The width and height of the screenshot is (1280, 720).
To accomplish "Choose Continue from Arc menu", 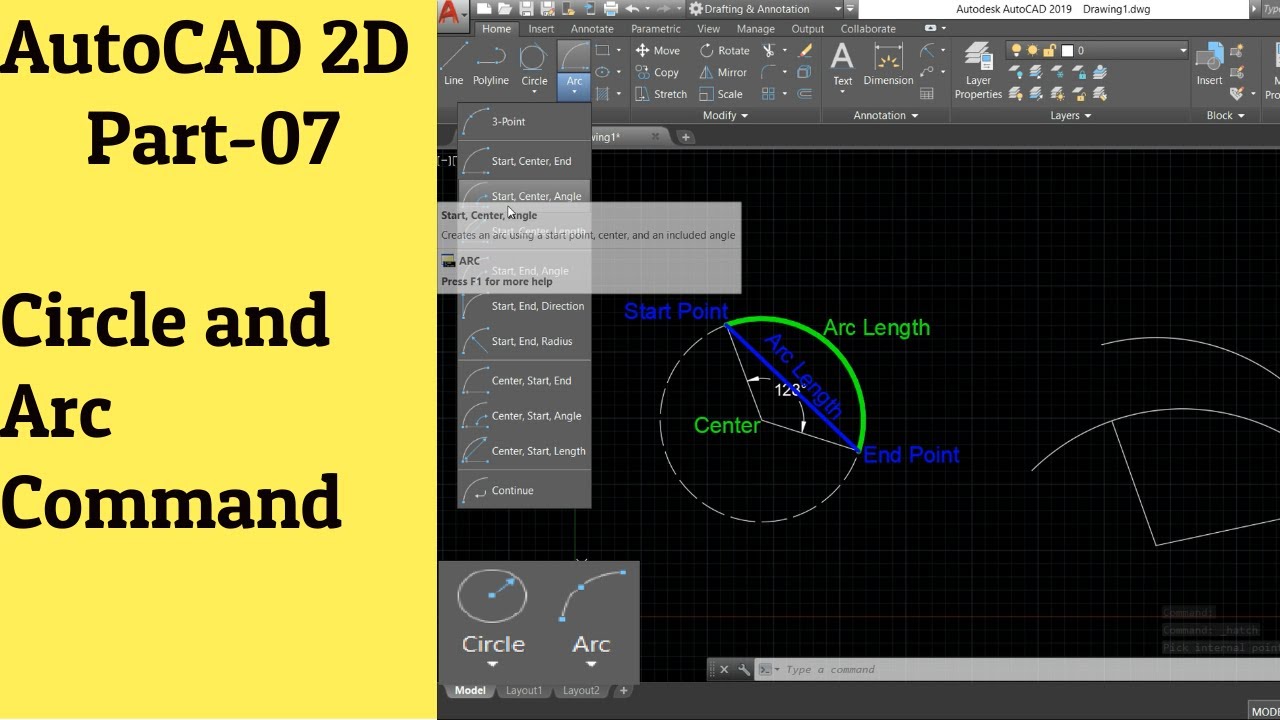I will [x=524, y=490].
